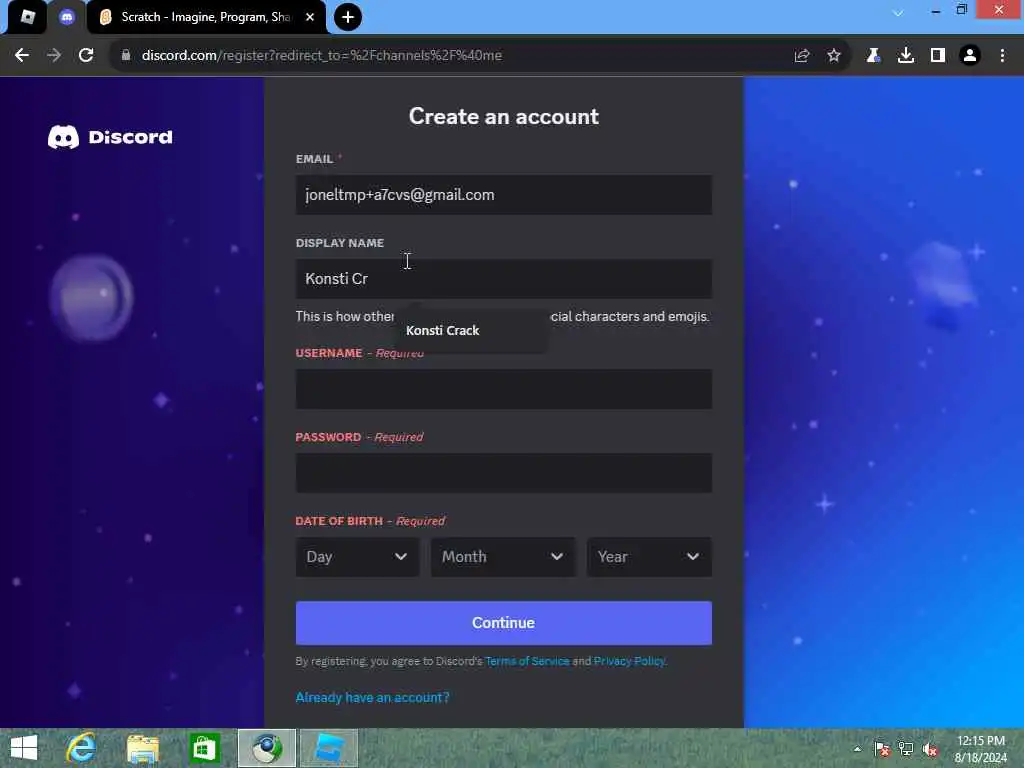Open the Windows Store taskbar icon
The height and width of the screenshot is (768, 1024).
204,748
